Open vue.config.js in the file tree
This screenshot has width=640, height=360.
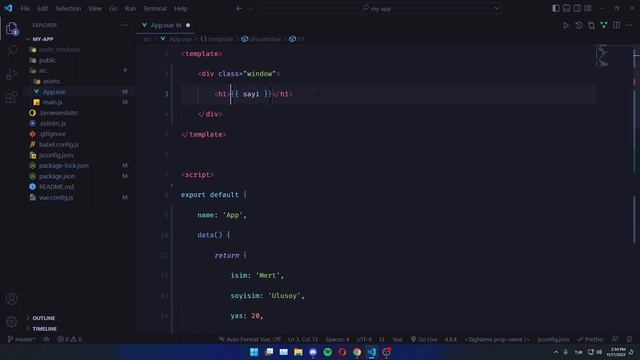coord(56,198)
